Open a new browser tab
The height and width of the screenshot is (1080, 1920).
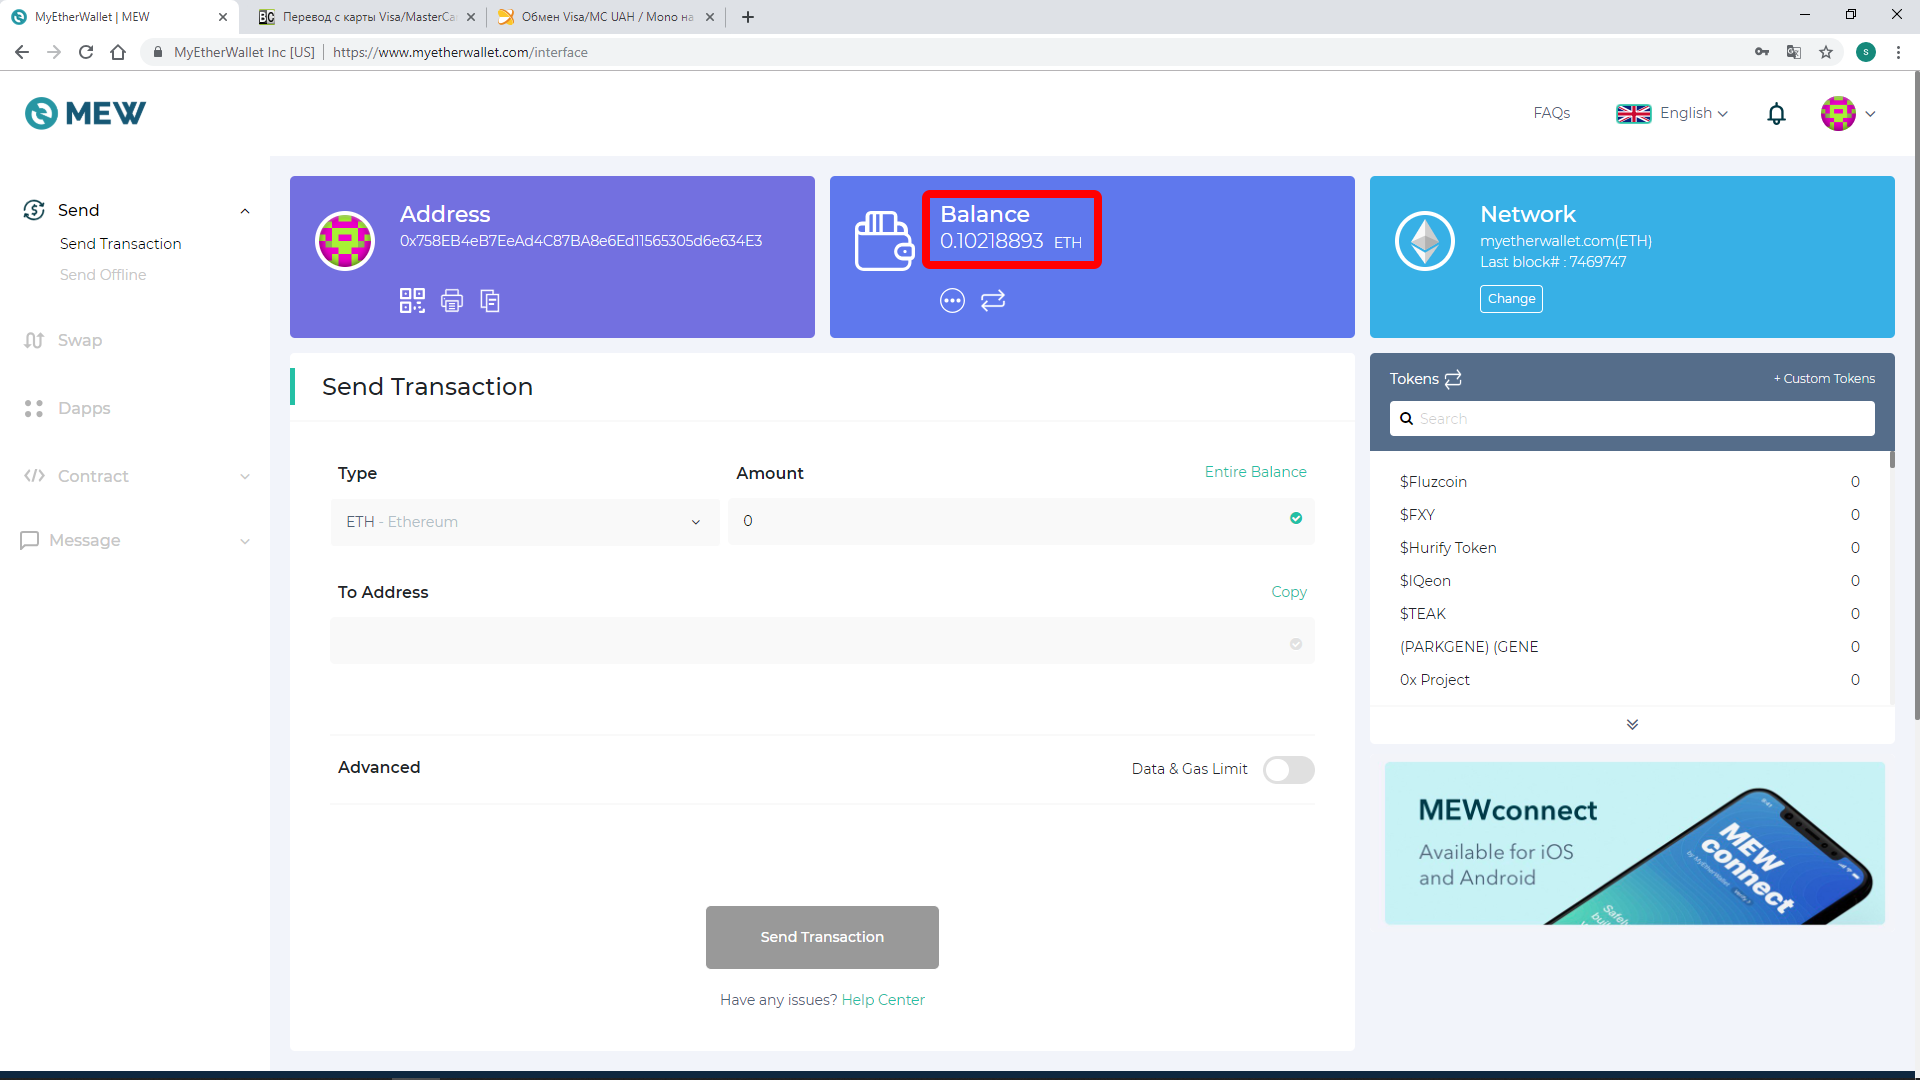(748, 17)
